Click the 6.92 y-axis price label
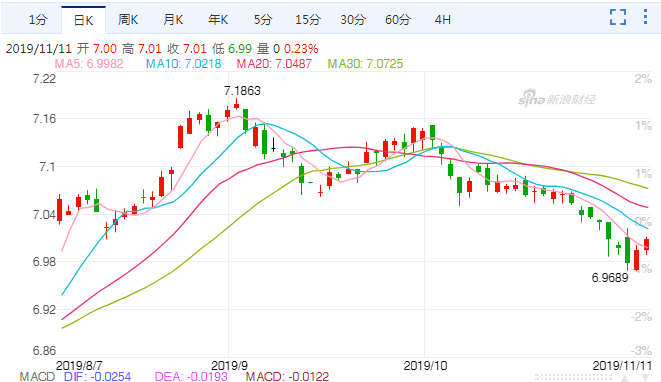This screenshot has height=382, width=661. (44, 309)
